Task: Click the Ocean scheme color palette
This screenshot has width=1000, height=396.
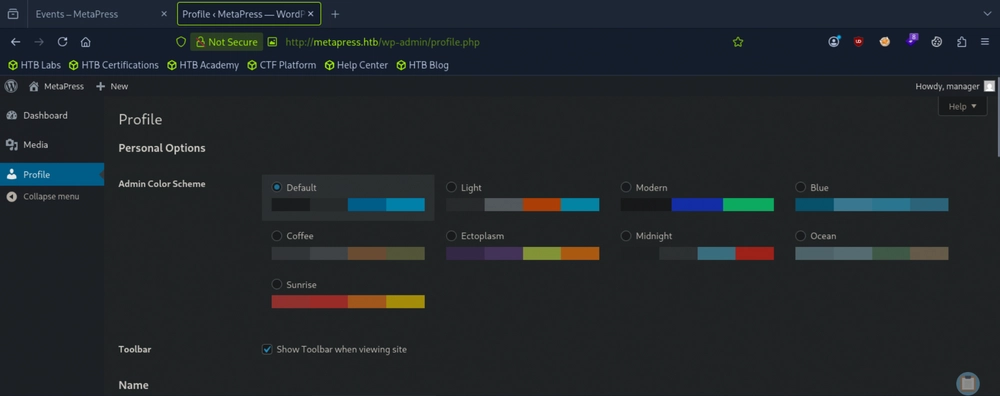Action: point(872,253)
